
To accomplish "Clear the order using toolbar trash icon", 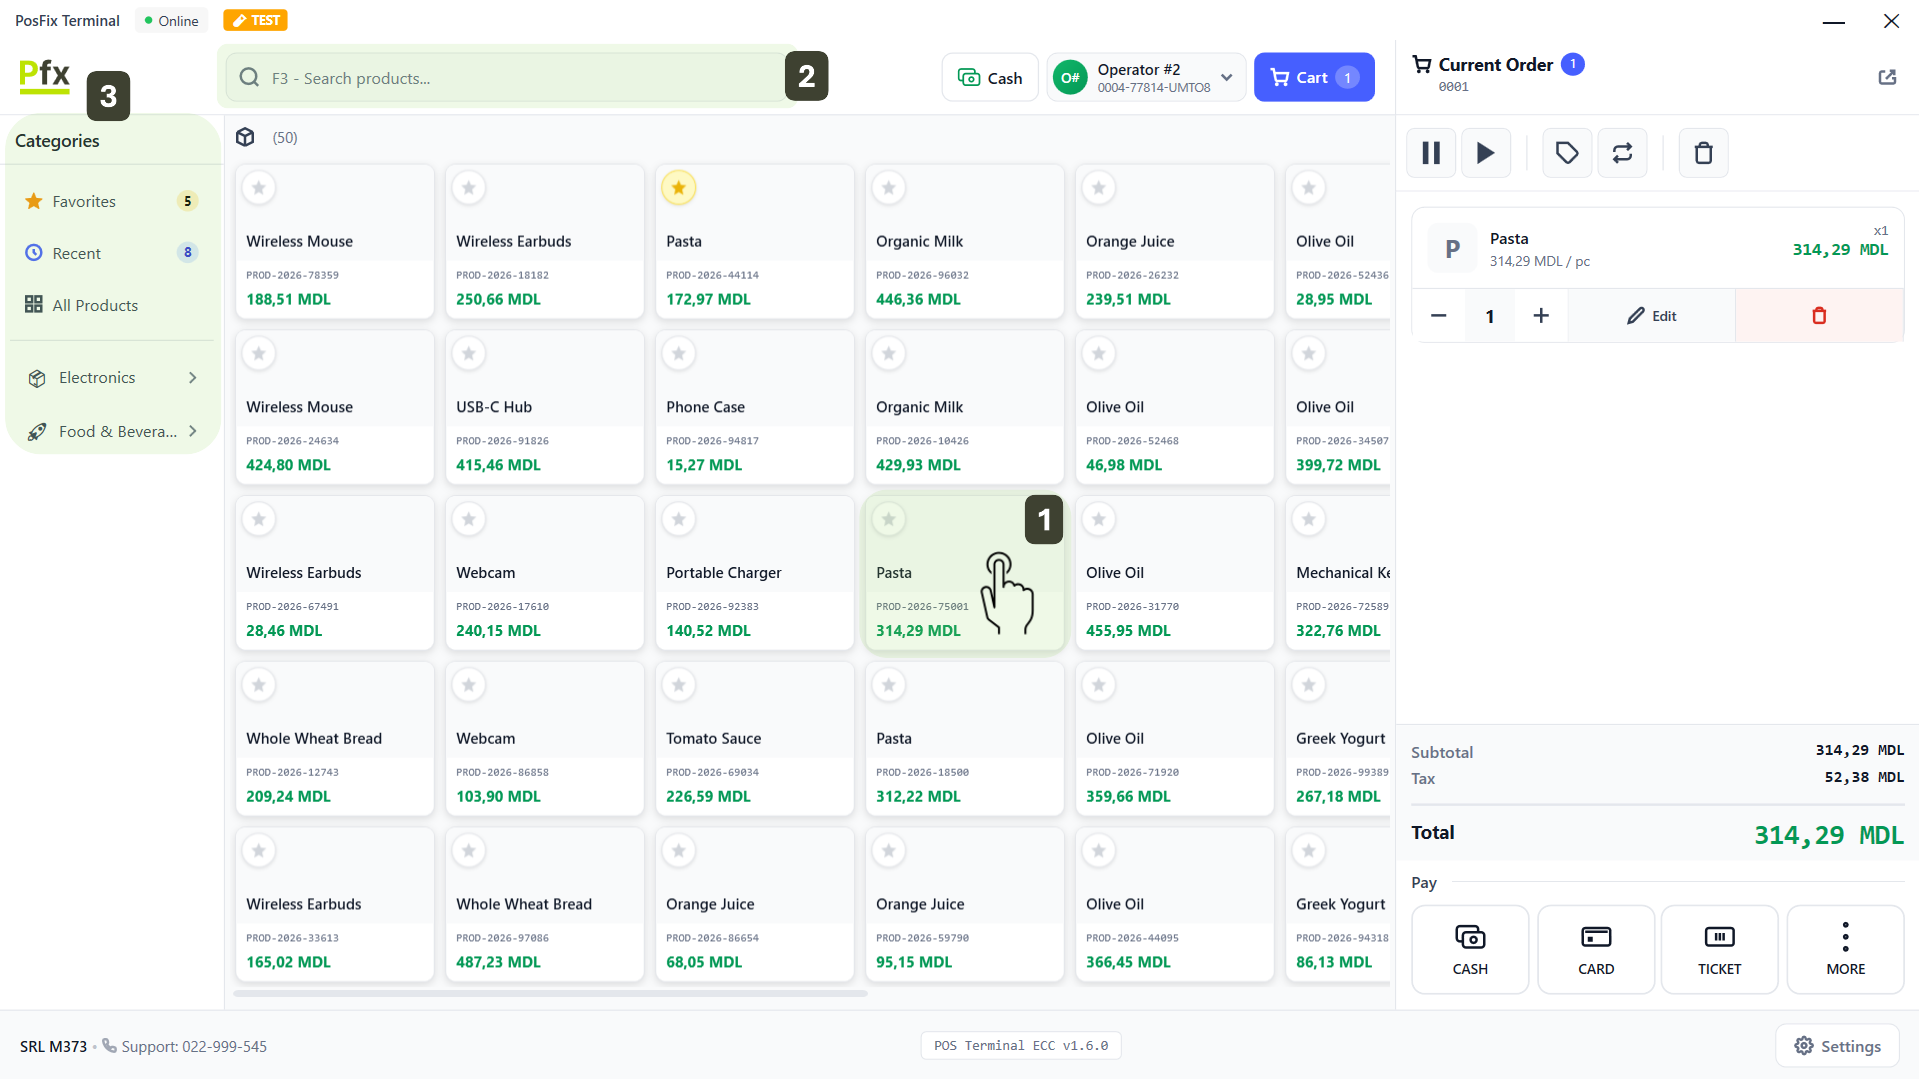I will pyautogui.click(x=1703, y=153).
